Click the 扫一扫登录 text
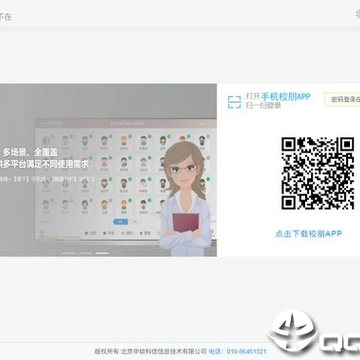The width and height of the screenshot is (360, 360). coord(263,105)
